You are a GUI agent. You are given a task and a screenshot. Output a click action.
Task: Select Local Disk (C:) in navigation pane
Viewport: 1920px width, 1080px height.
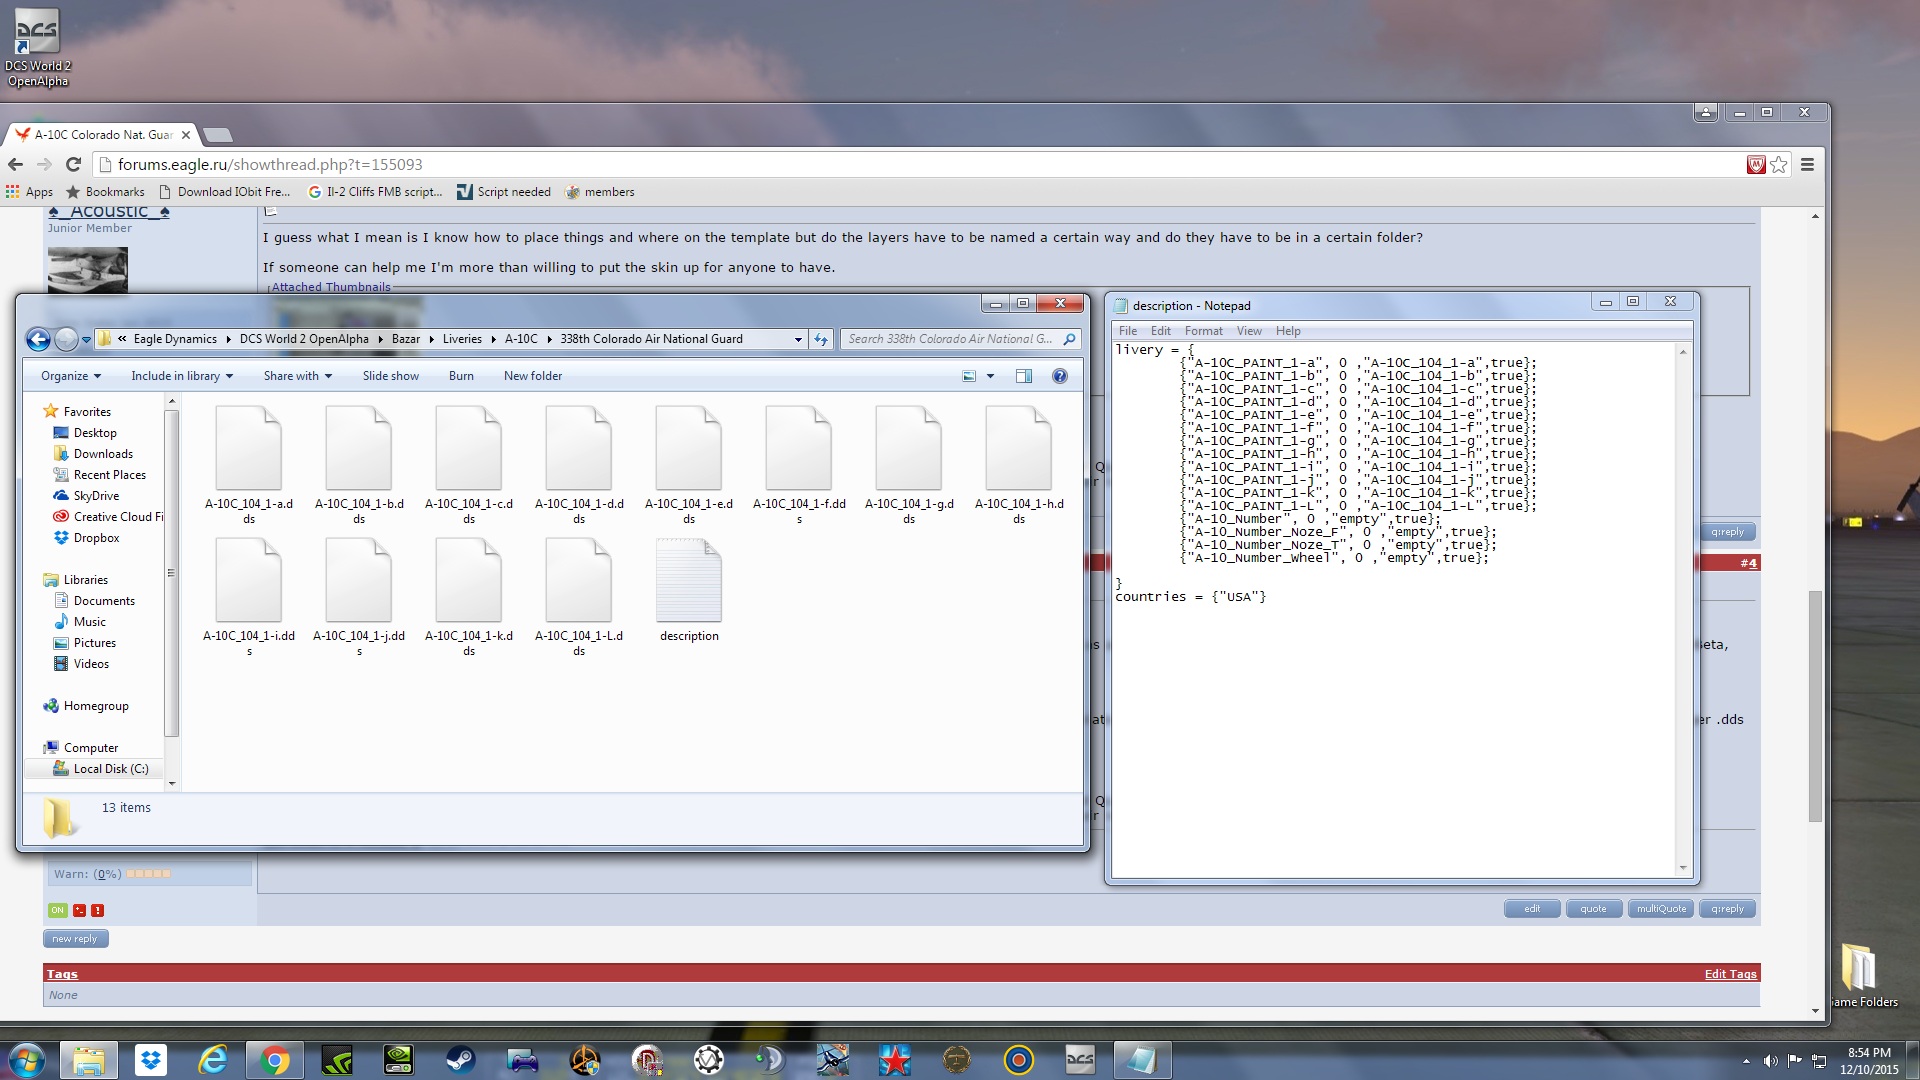[110, 769]
